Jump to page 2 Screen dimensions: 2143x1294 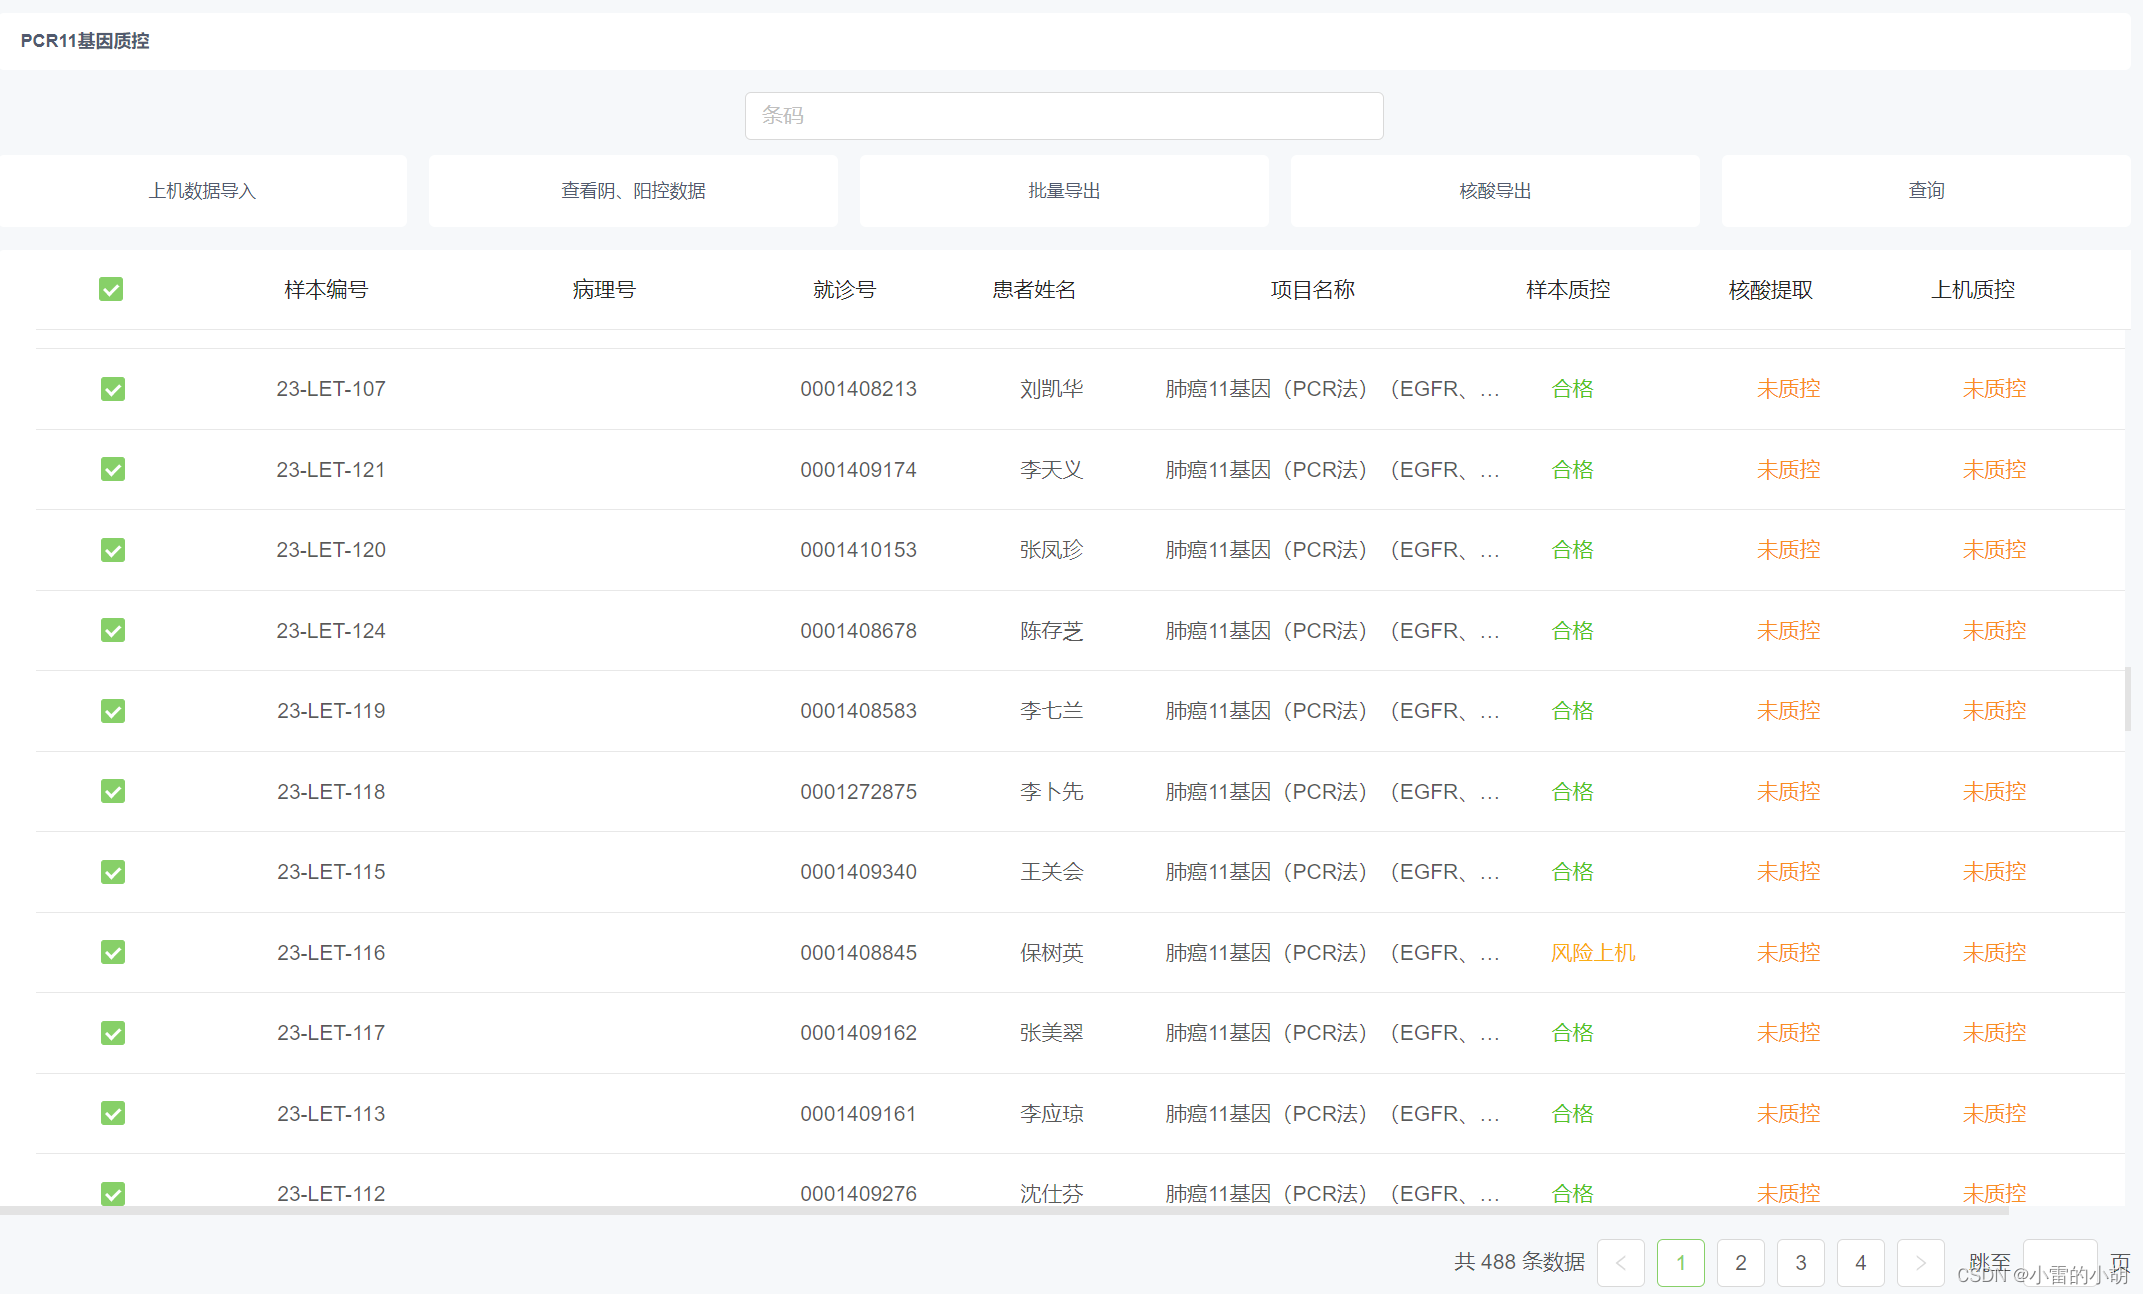[1740, 1262]
